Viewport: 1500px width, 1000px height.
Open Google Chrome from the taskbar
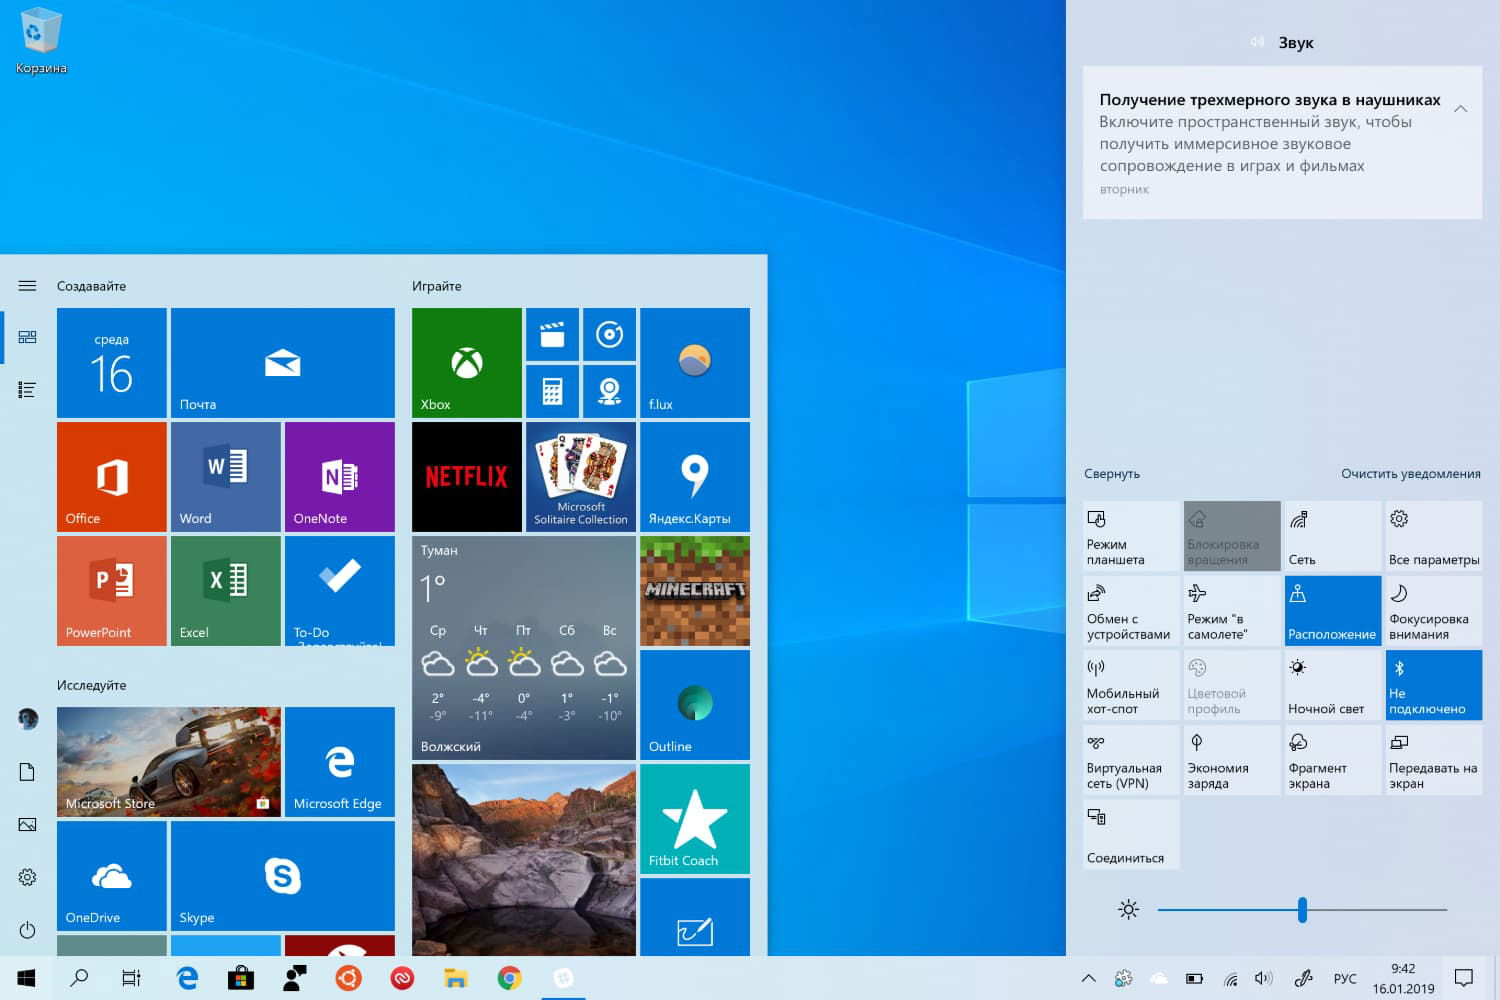pyautogui.click(x=510, y=978)
